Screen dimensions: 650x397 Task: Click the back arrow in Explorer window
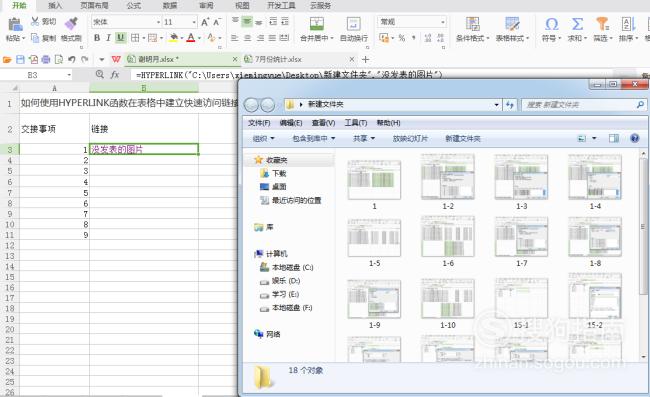[x=251, y=105]
